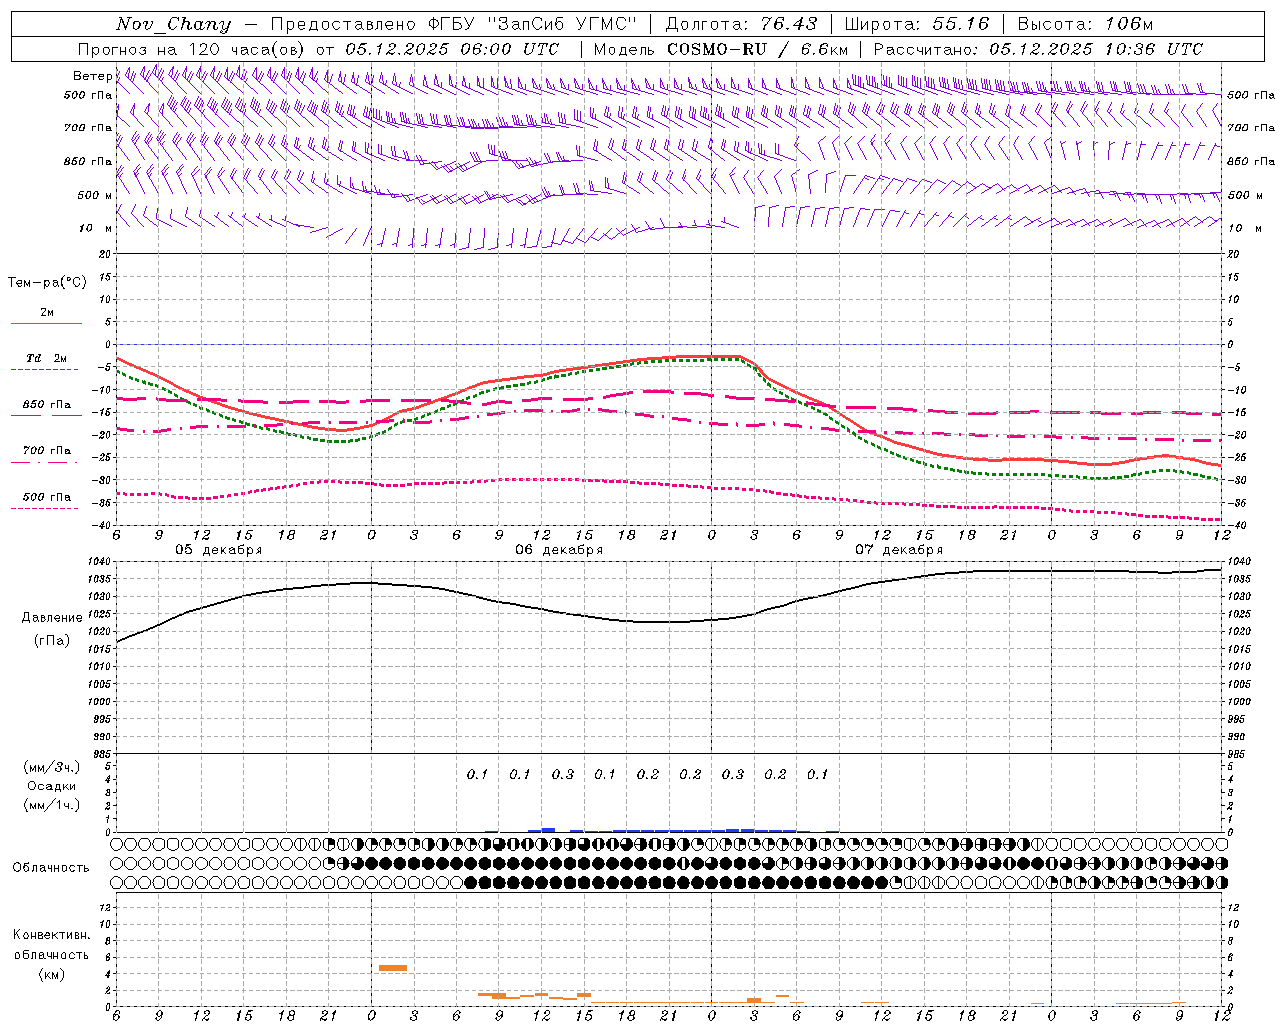
Task: Click the Облачность cloud cover label
Action: [51, 867]
